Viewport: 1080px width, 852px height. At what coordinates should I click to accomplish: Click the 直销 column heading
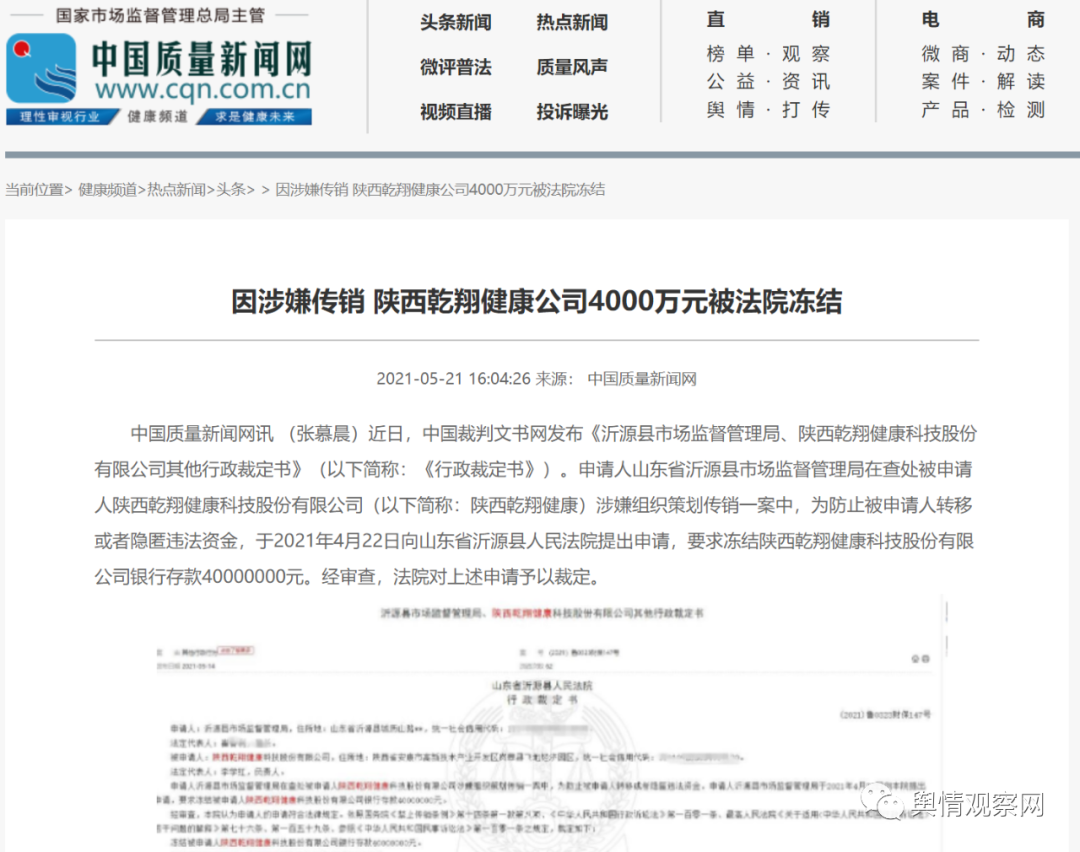pos(768,19)
